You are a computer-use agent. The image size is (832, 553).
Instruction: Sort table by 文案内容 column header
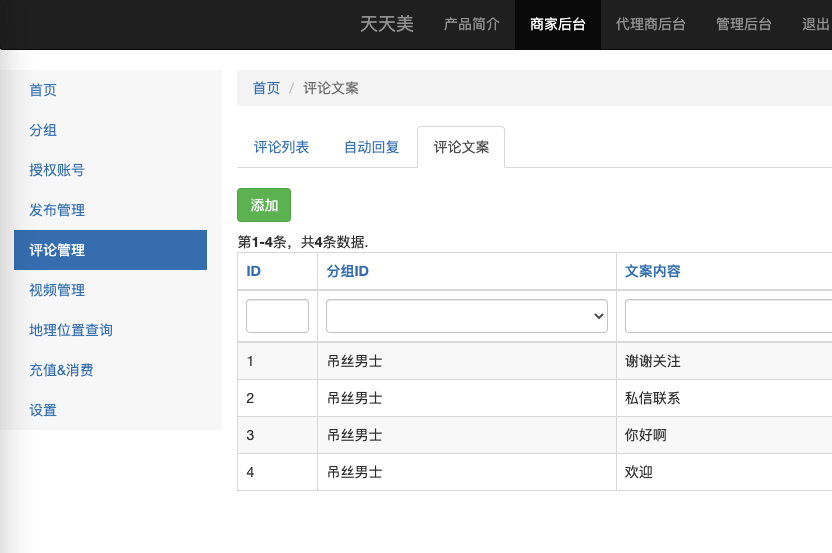pos(652,271)
